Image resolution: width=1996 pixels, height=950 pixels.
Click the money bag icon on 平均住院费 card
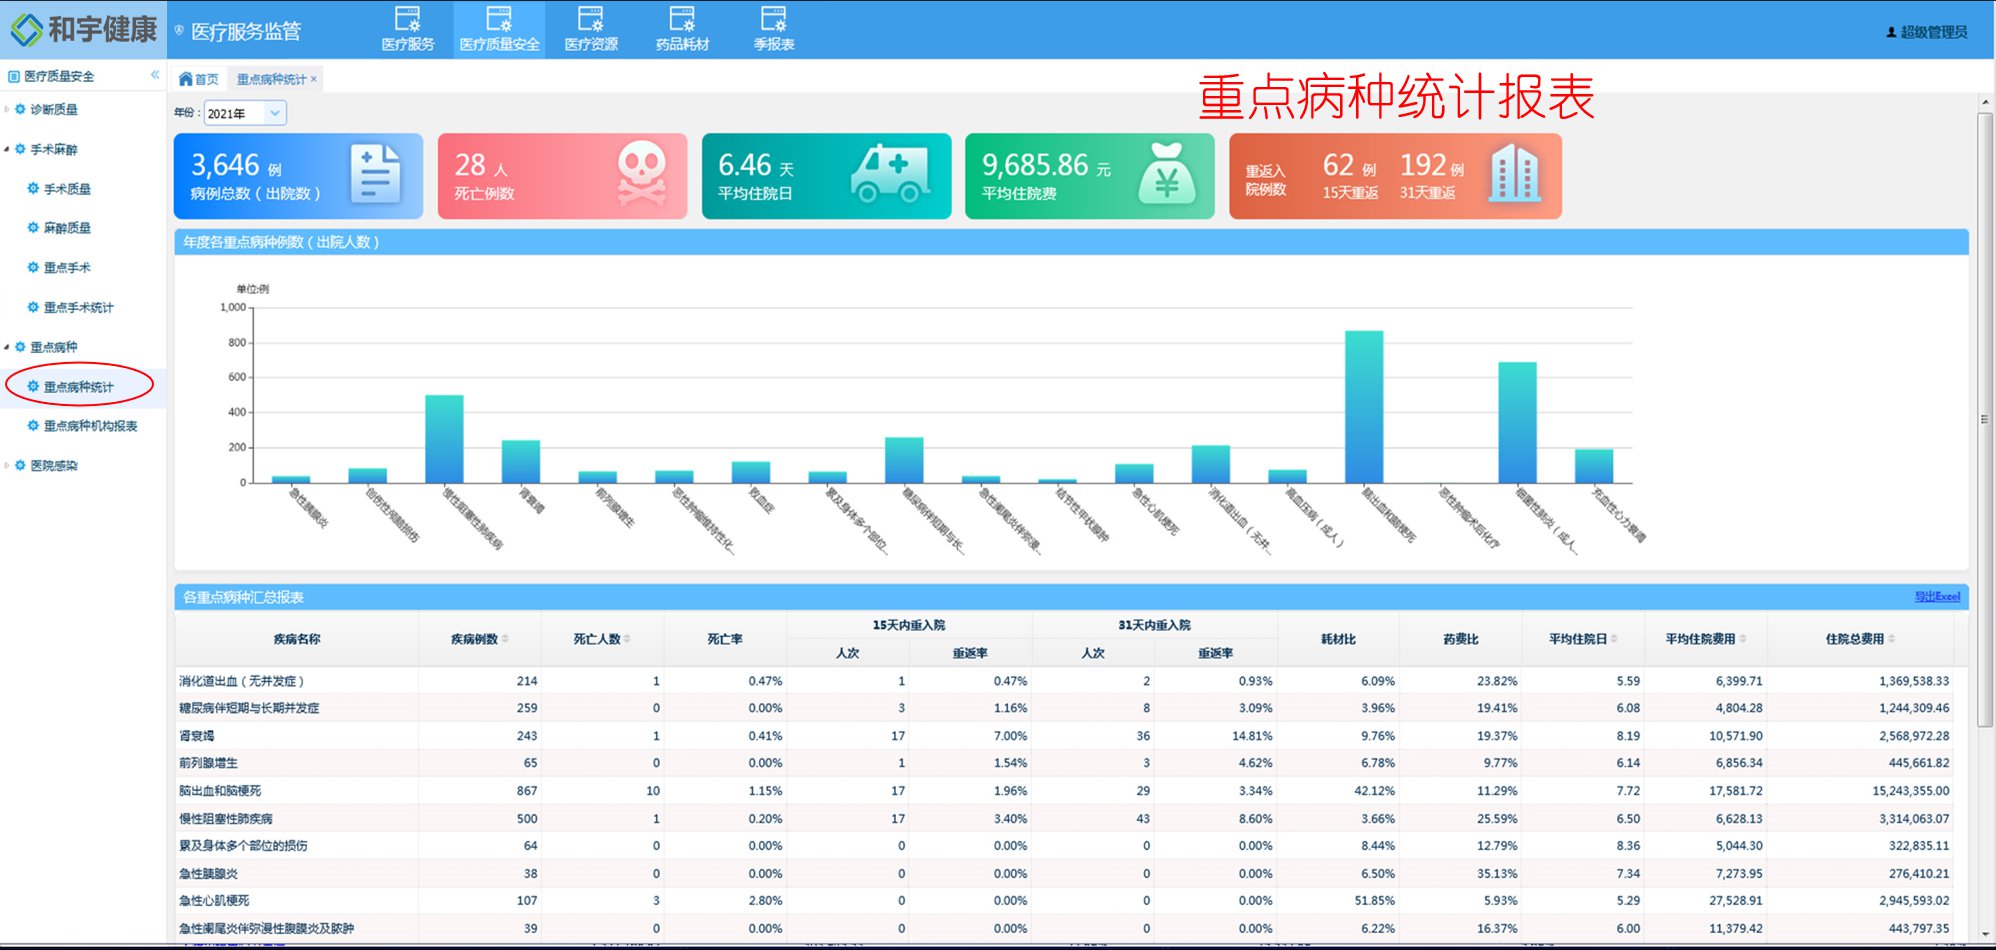click(x=1166, y=174)
